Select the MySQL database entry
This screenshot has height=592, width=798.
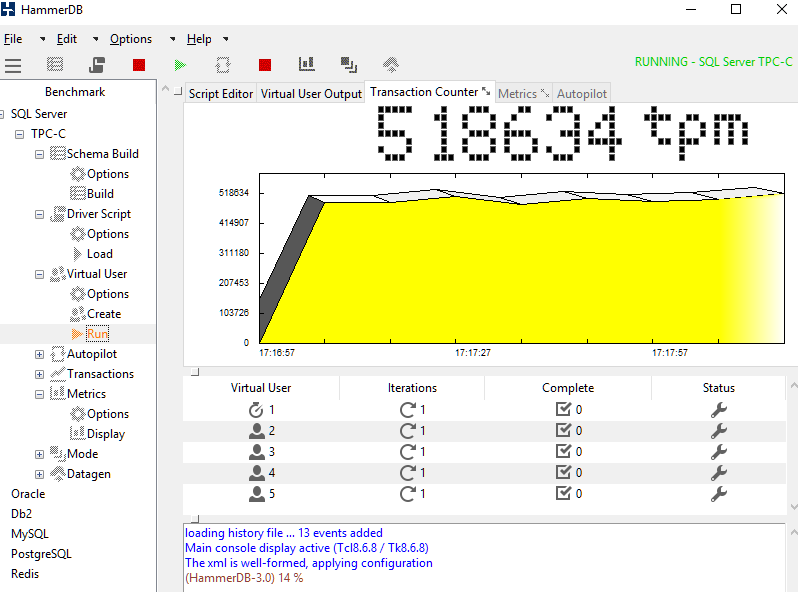click(x=30, y=534)
